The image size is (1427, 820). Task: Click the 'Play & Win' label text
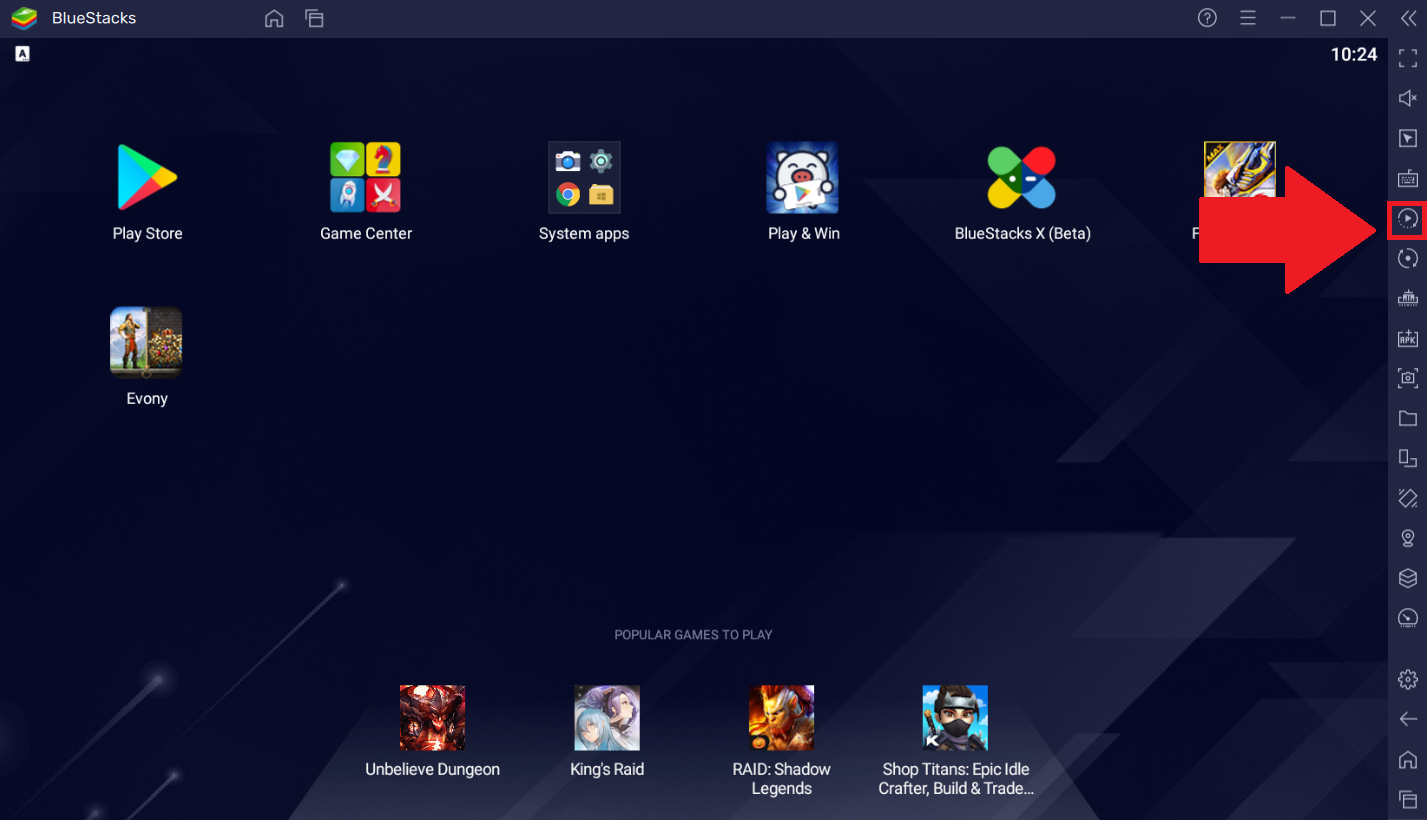pyautogui.click(x=803, y=233)
